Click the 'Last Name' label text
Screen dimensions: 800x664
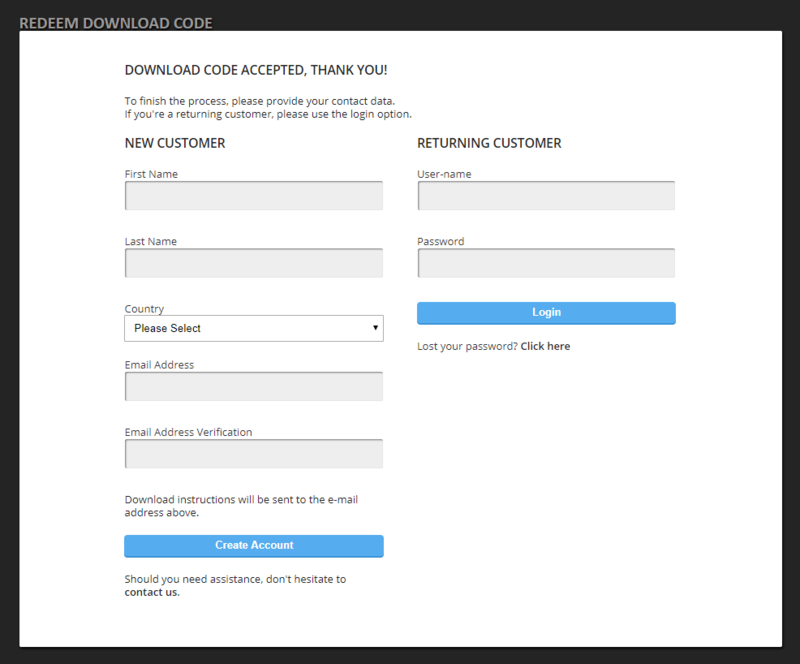(x=150, y=241)
